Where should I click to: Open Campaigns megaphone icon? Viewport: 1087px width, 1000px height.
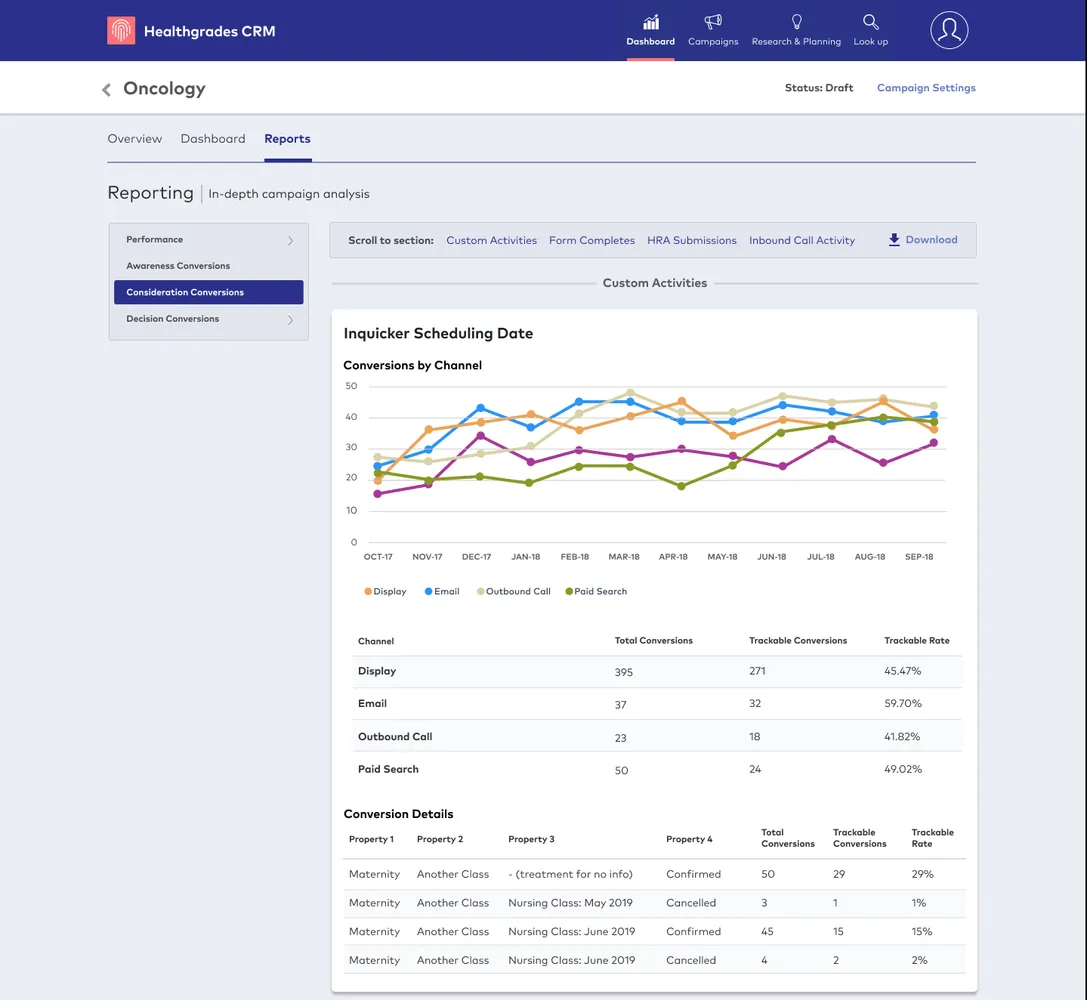pos(713,22)
